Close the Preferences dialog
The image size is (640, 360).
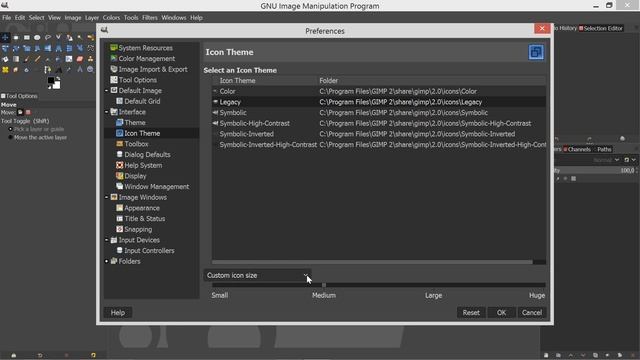(542, 29)
